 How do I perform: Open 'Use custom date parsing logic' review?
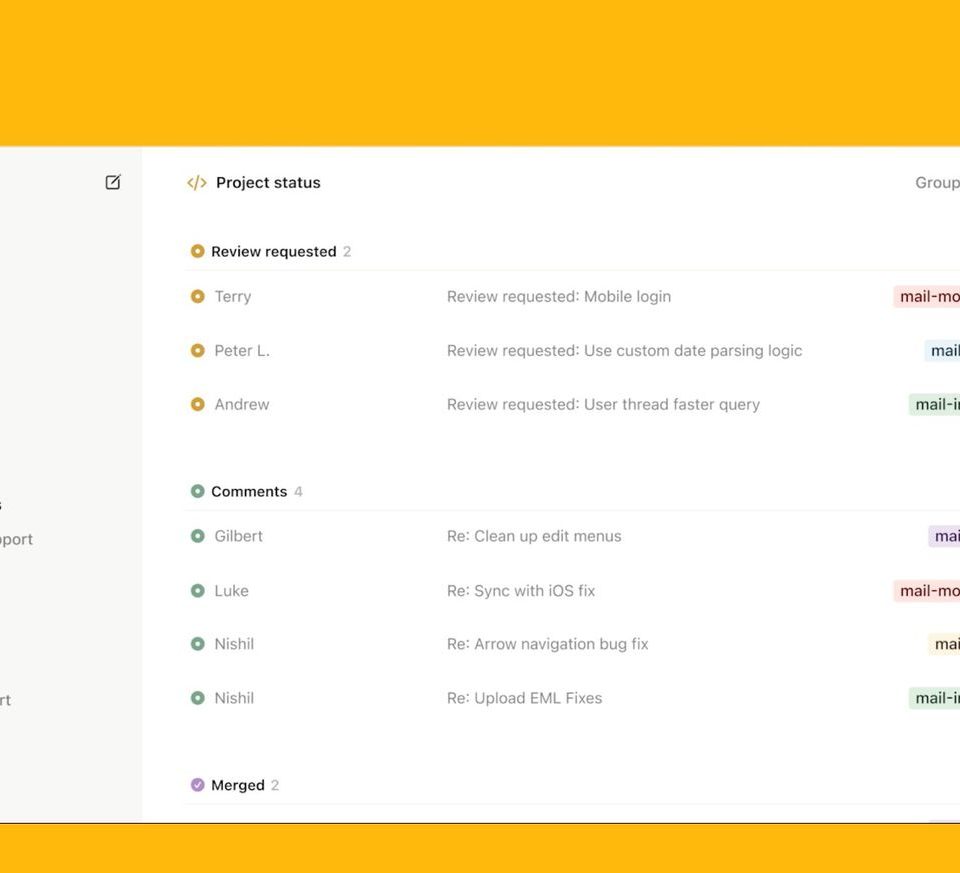[624, 351]
